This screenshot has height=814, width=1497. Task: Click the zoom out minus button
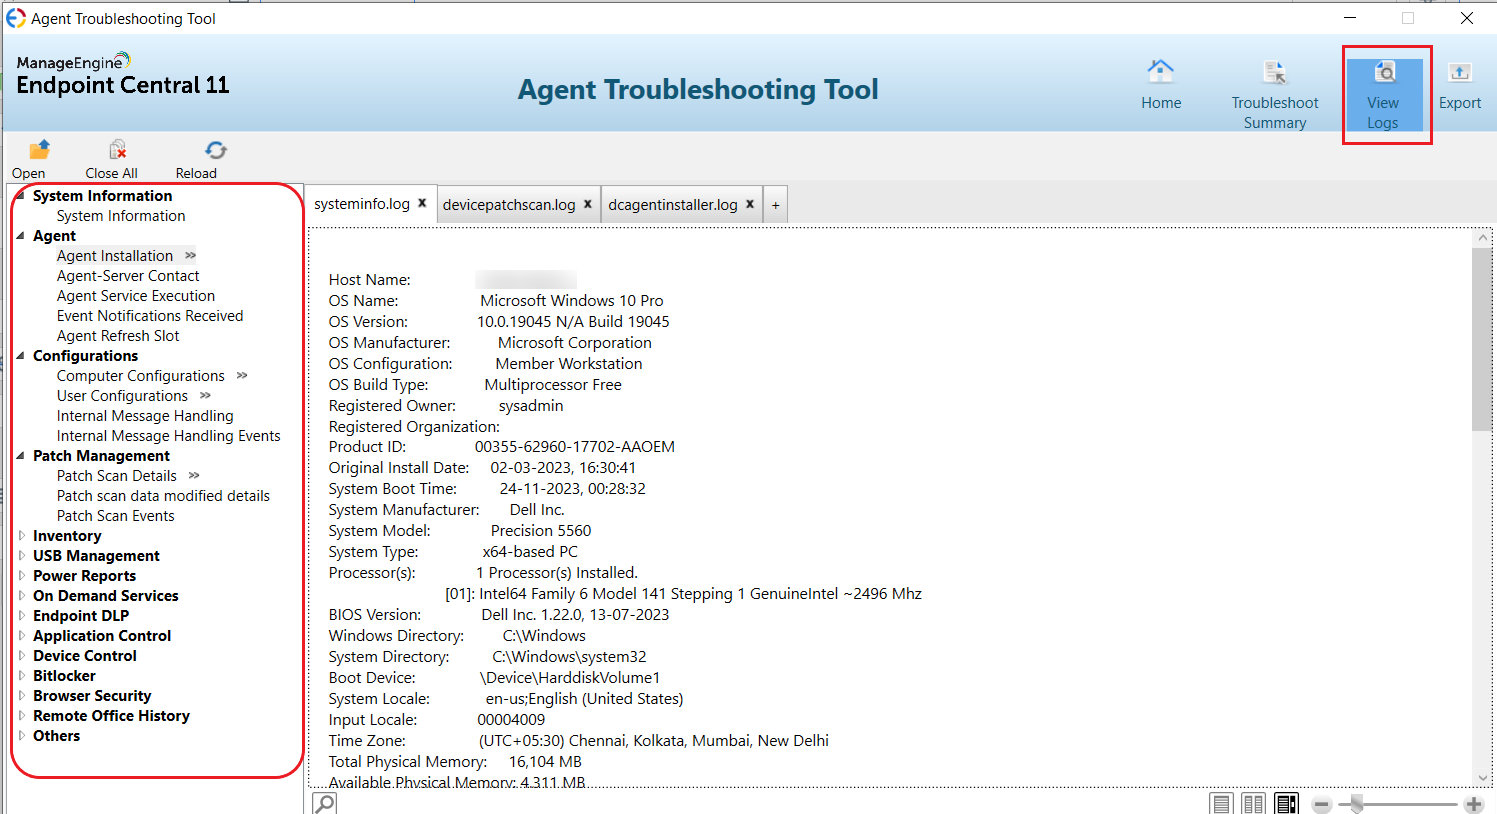pyautogui.click(x=1322, y=805)
